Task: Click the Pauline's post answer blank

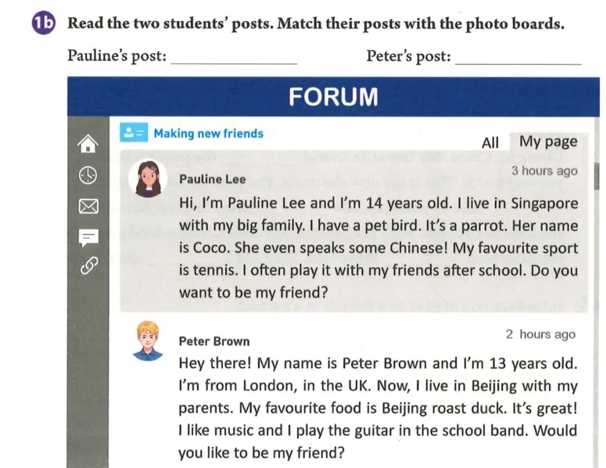Action: click(x=235, y=58)
